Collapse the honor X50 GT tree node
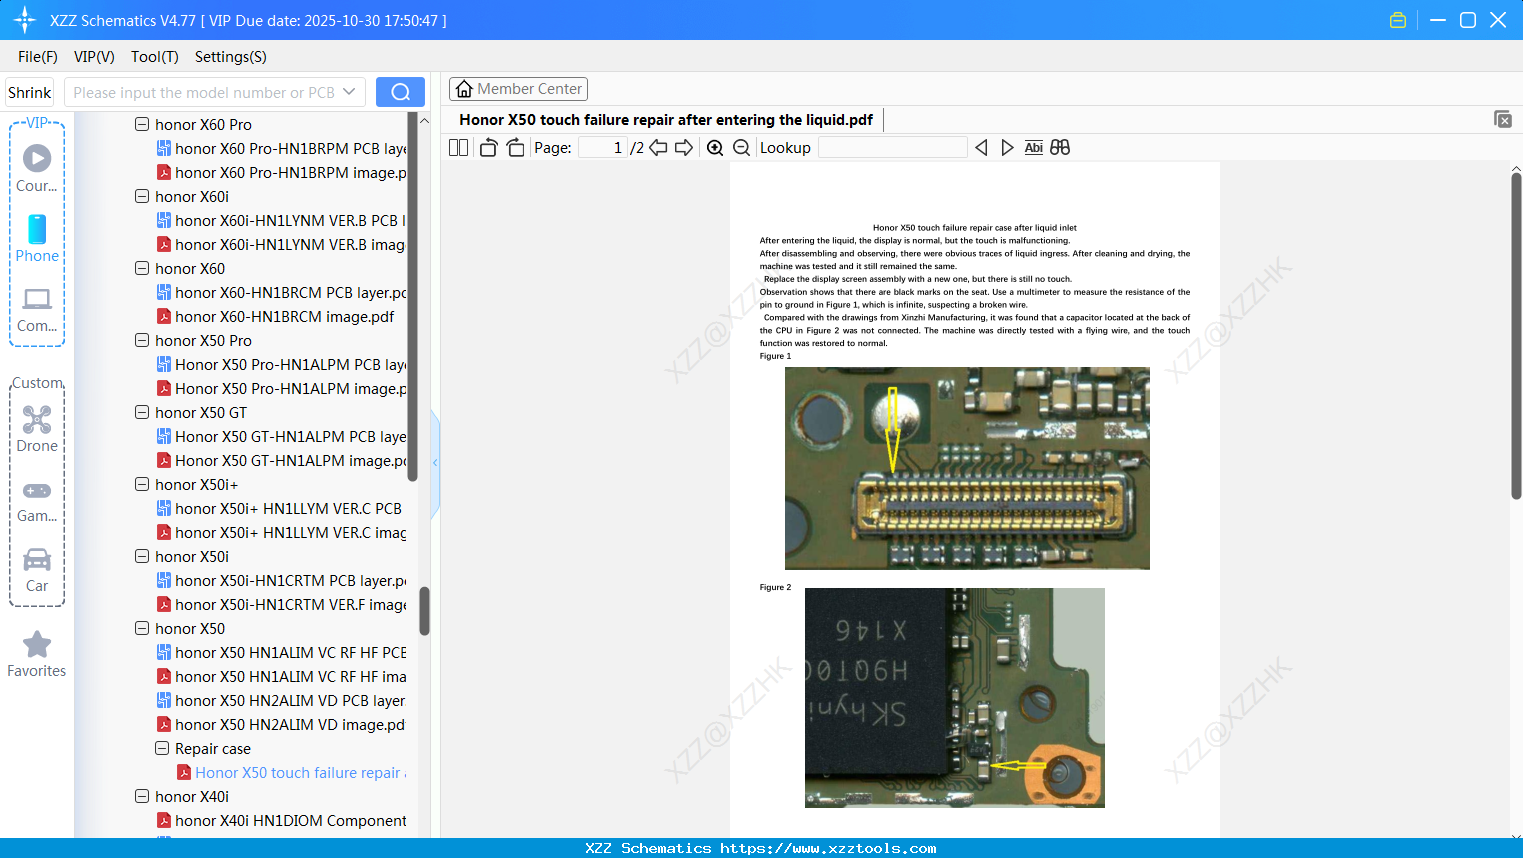This screenshot has width=1523, height=858. tap(142, 412)
